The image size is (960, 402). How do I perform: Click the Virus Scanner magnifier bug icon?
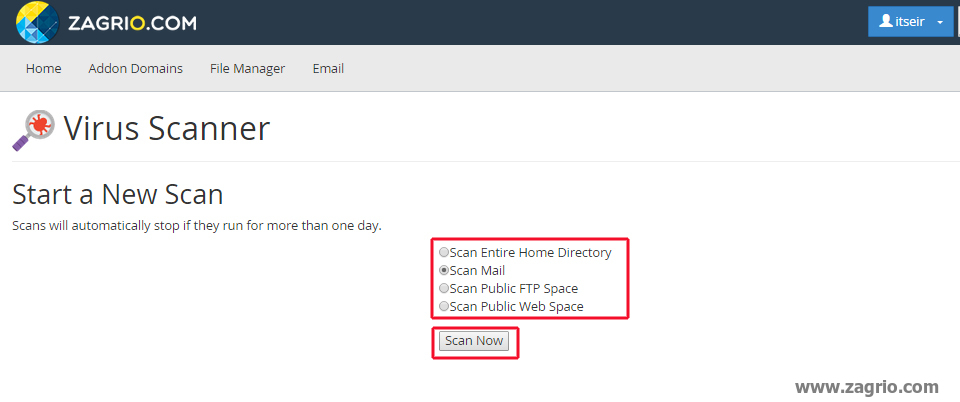[34, 130]
